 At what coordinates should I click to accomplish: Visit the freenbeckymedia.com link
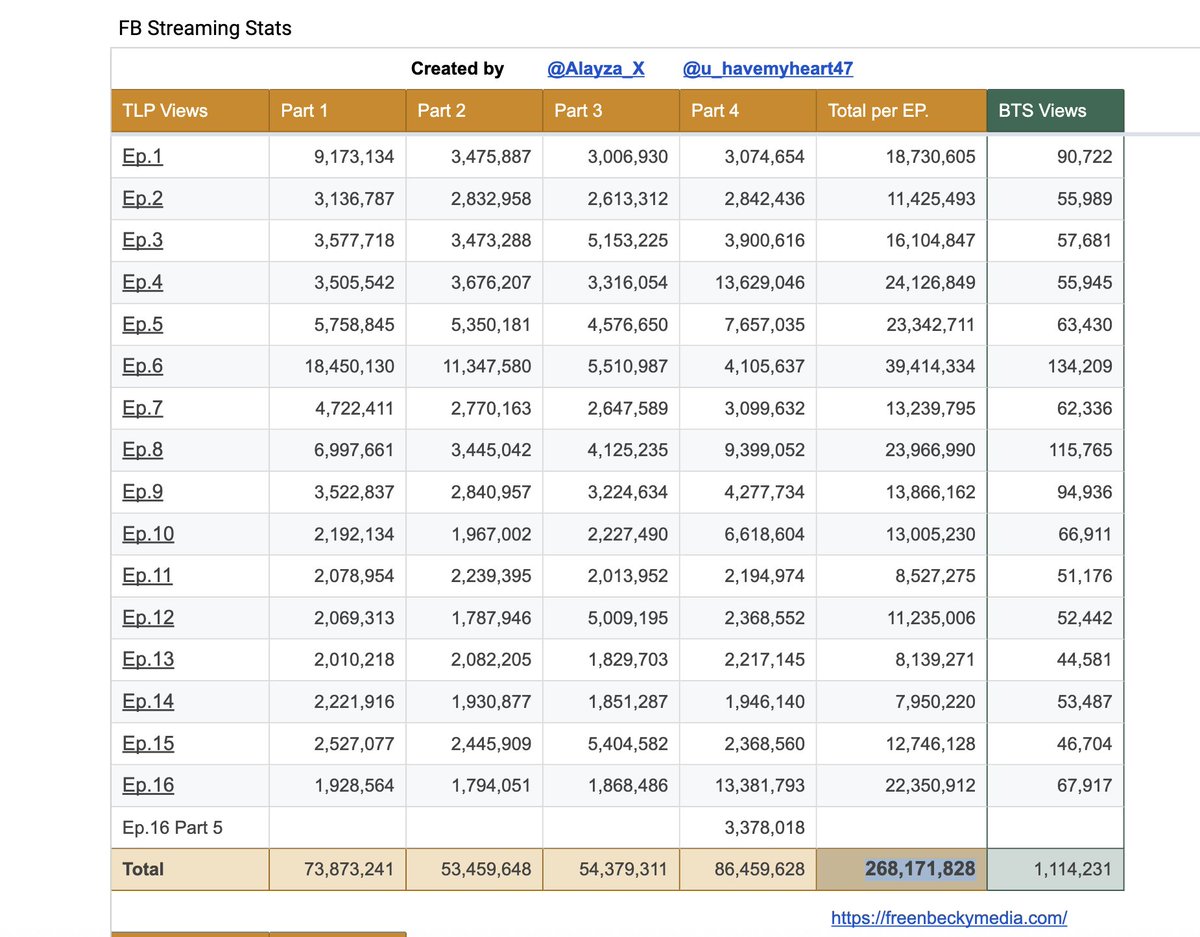tap(949, 917)
